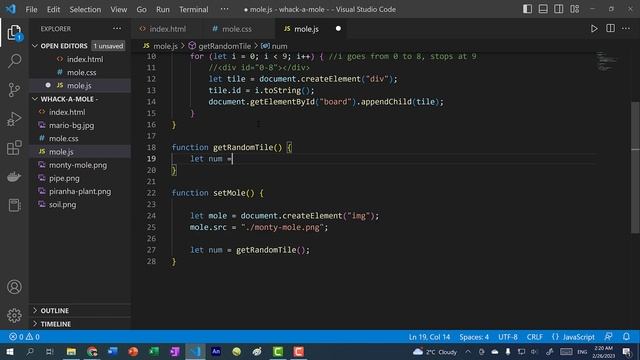Open the File menu
This screenshot has height=360, width=640.
pos(31,9)
